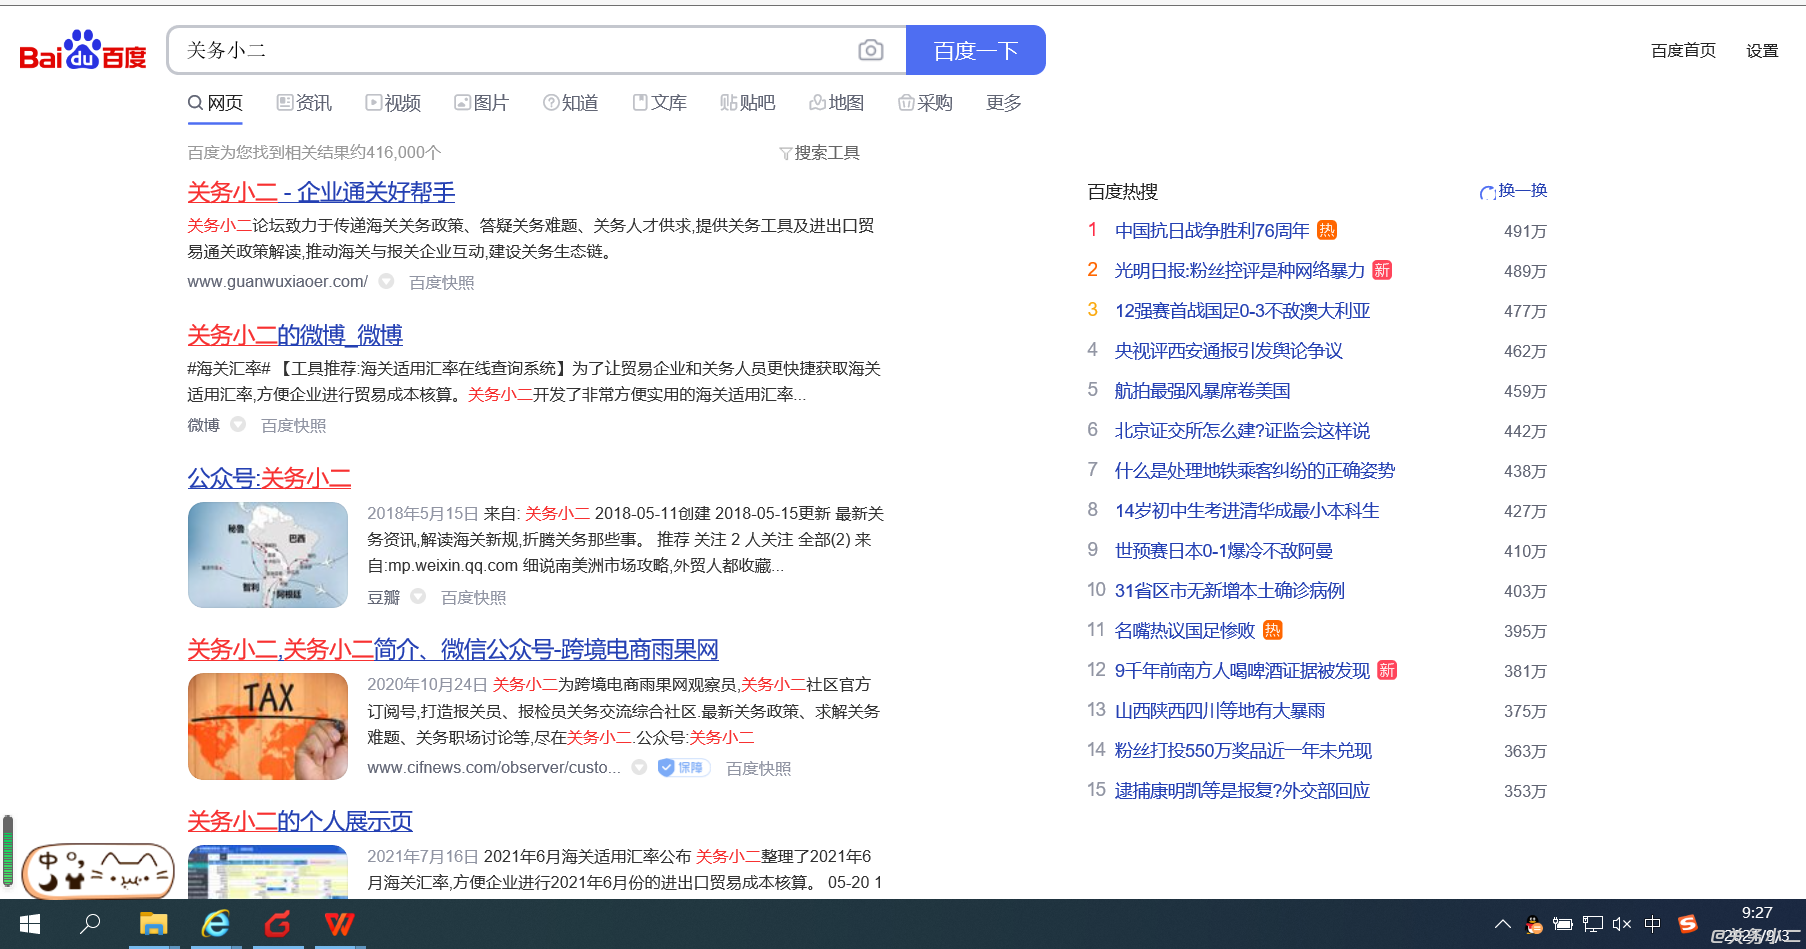Click the Baidu logo

coord(83,50)
